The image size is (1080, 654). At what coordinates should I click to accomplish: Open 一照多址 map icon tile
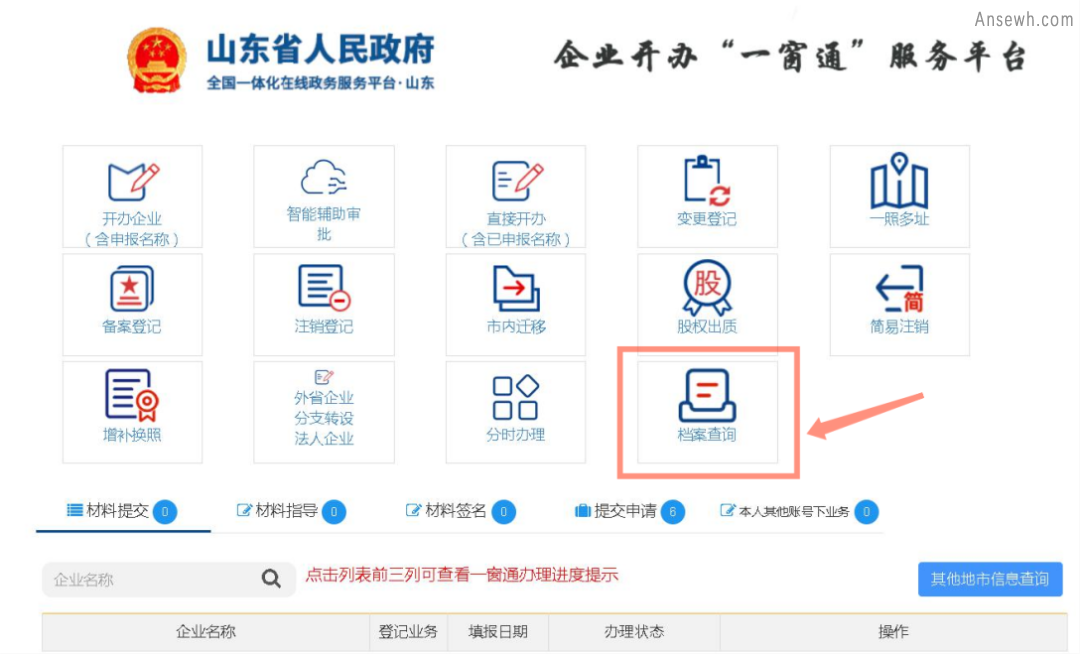pos(900,197)
